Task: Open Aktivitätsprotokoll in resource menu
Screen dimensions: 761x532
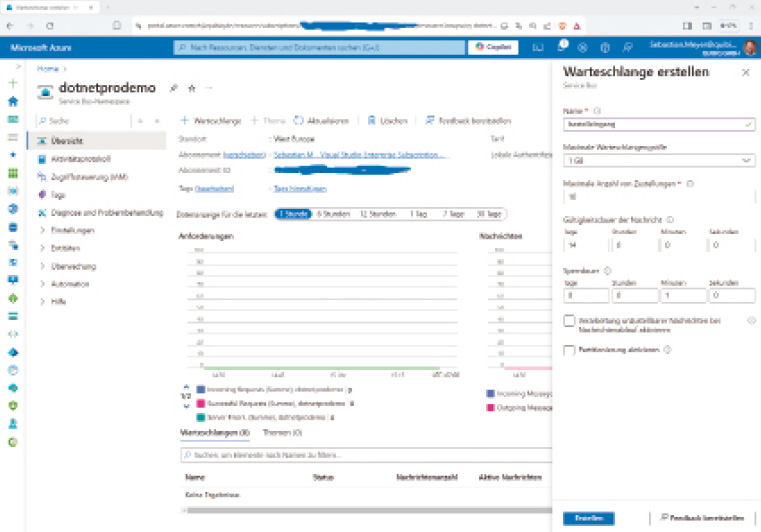Action: [x=81, y=159]
